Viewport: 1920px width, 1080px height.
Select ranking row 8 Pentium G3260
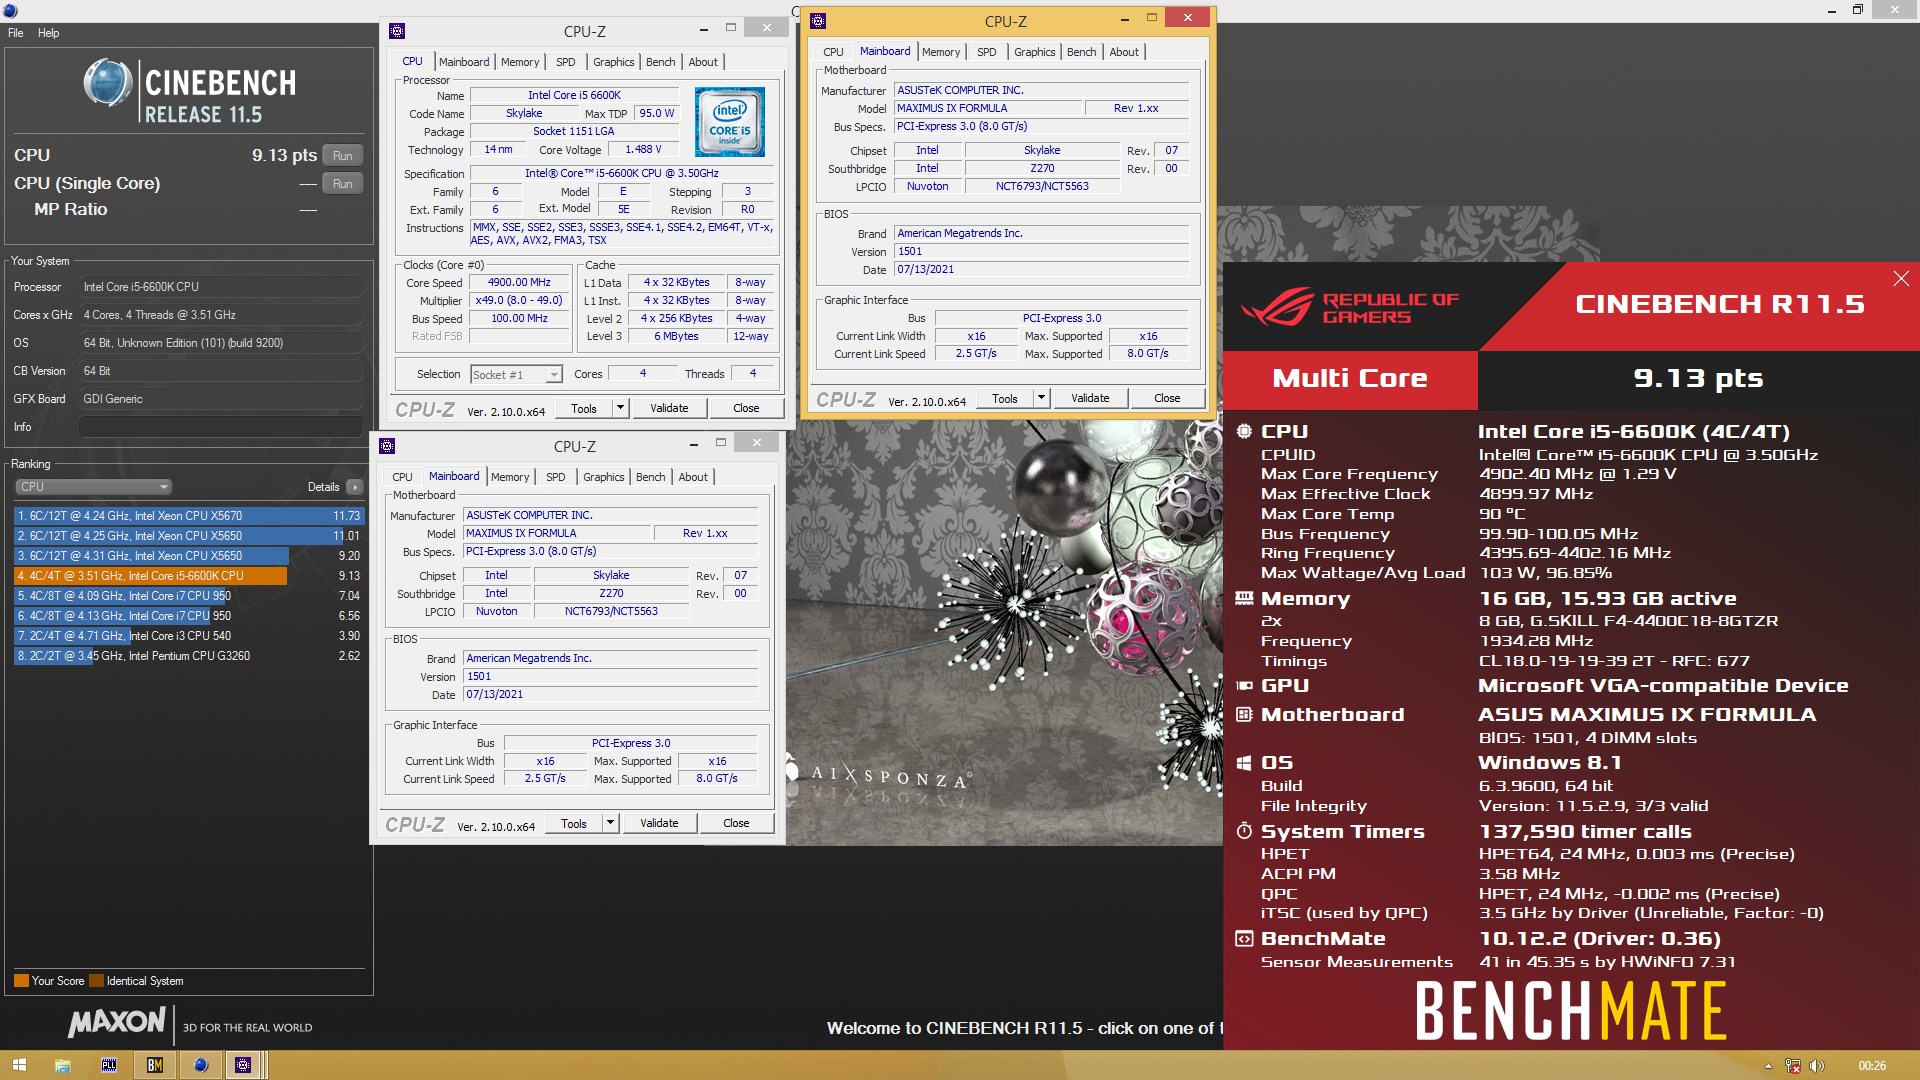pos(188,656)
